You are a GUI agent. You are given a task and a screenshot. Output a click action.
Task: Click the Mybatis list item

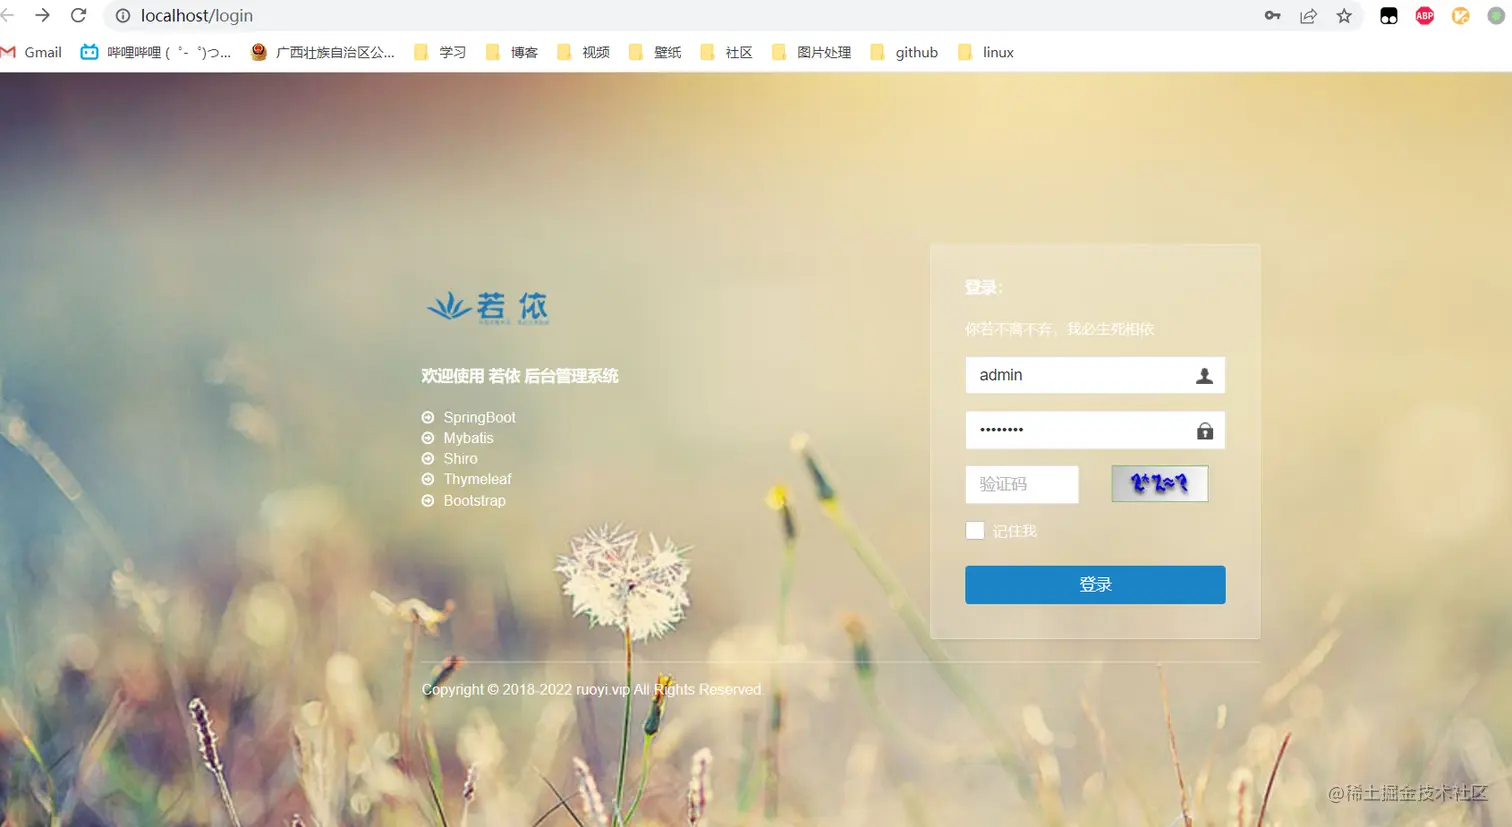click(x=468, y=438)
